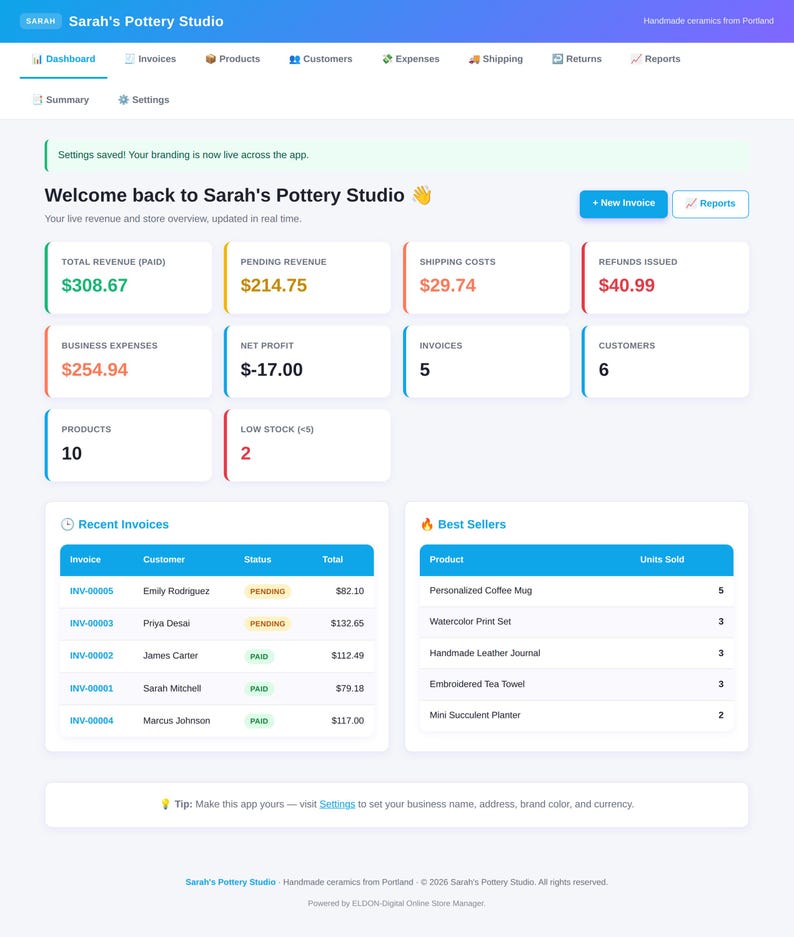
Task: Click the Dashboard bar chart icon
Action: click(37, 59)
